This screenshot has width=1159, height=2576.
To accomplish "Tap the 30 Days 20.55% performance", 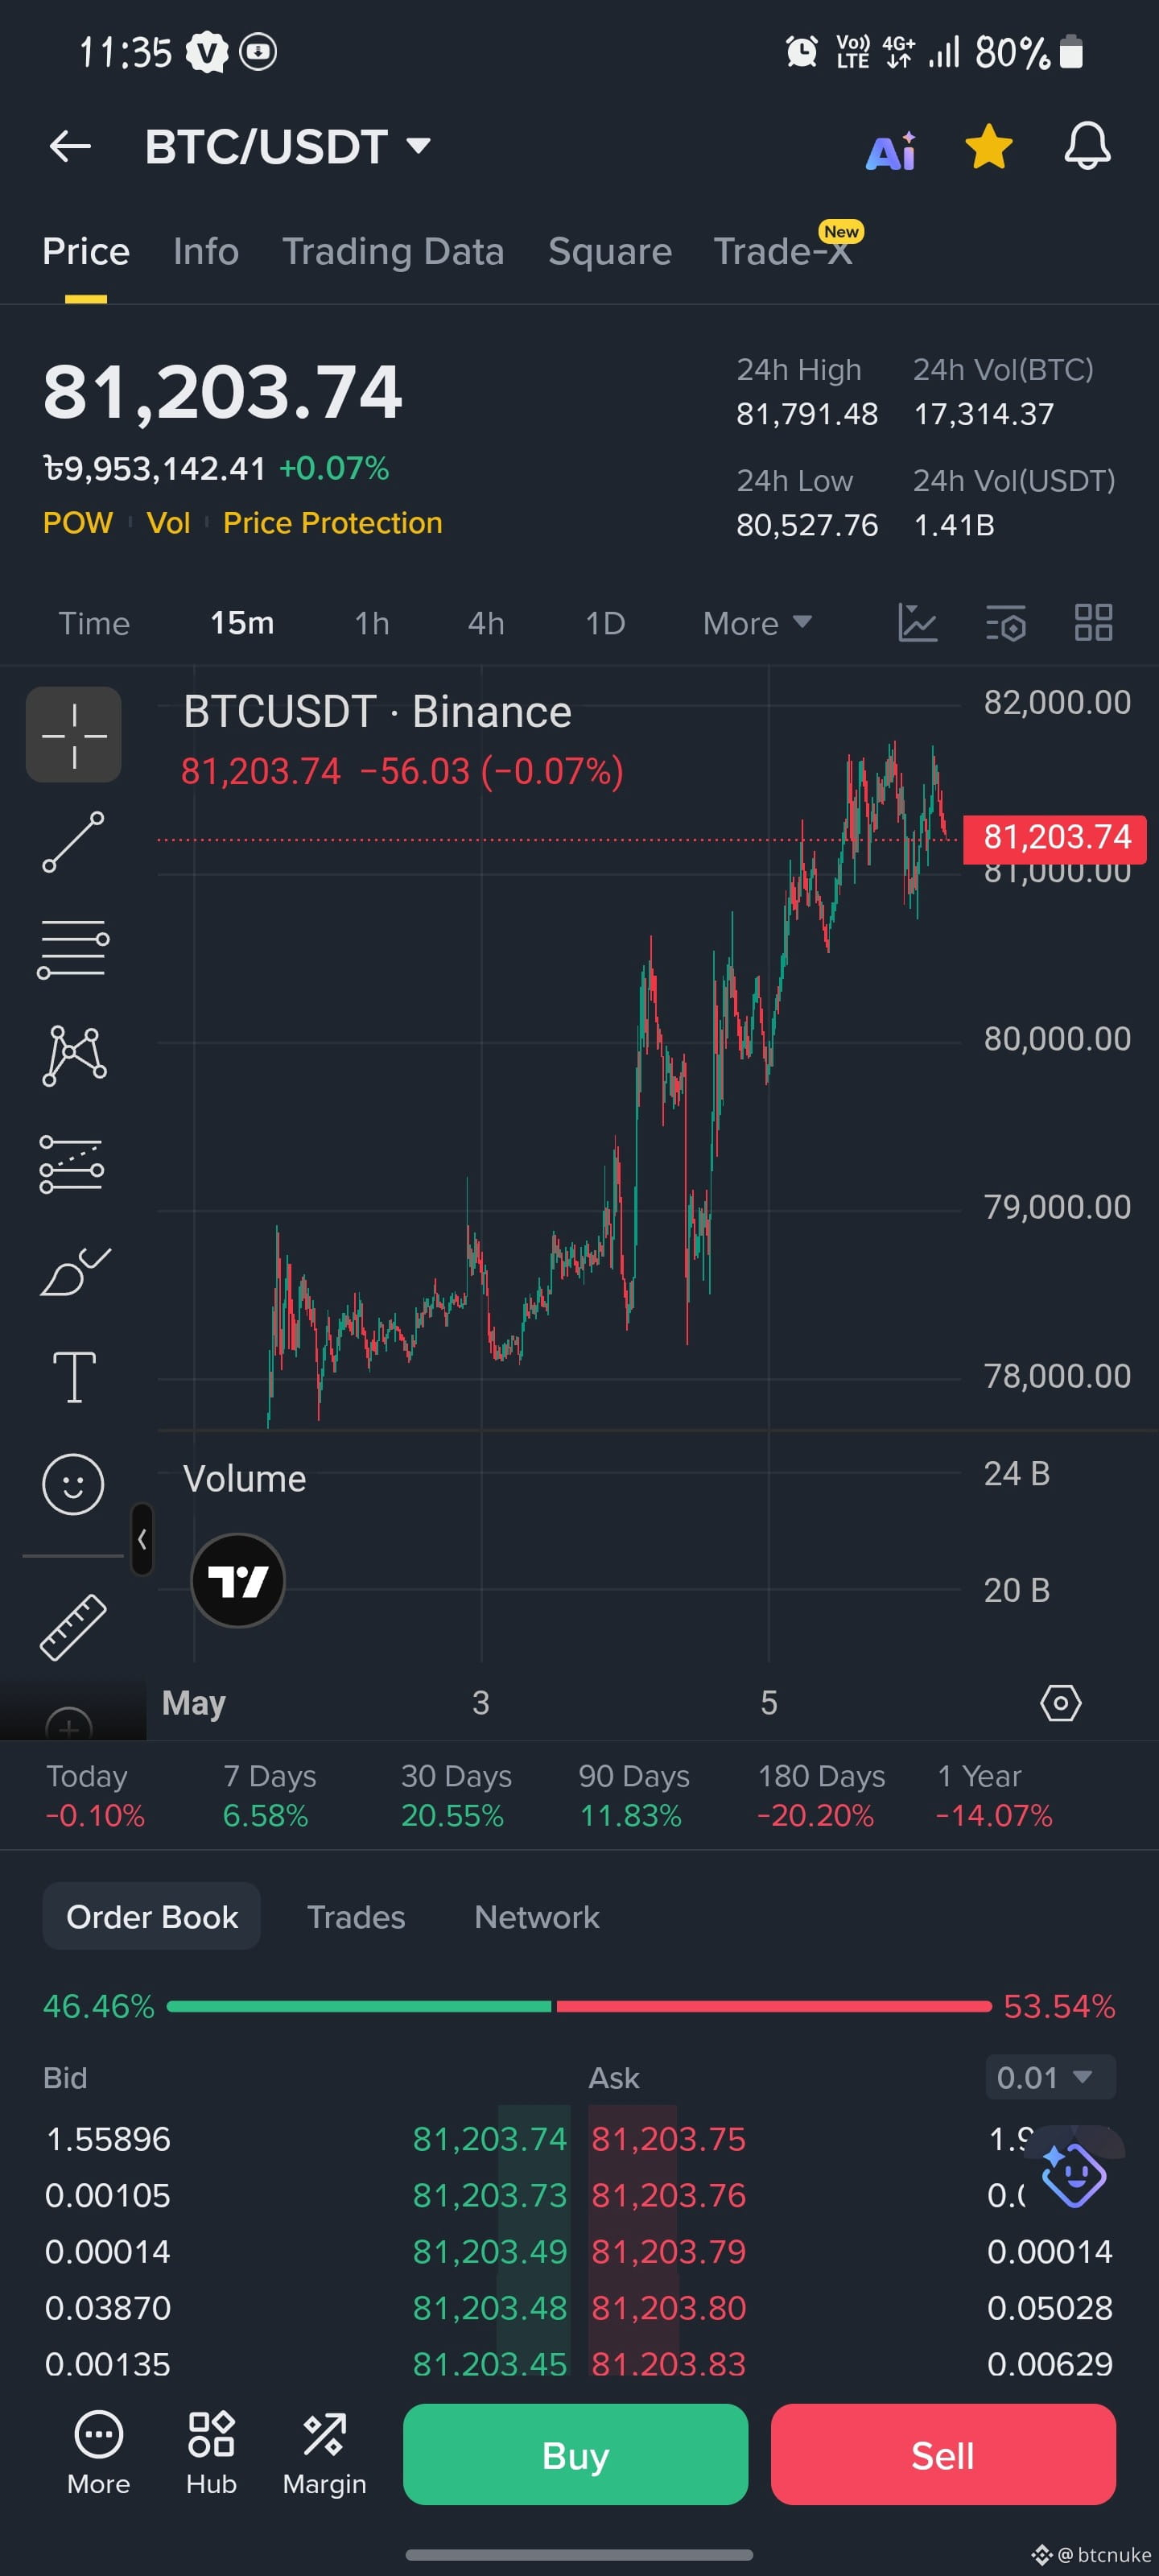I will pos(455,1795).
